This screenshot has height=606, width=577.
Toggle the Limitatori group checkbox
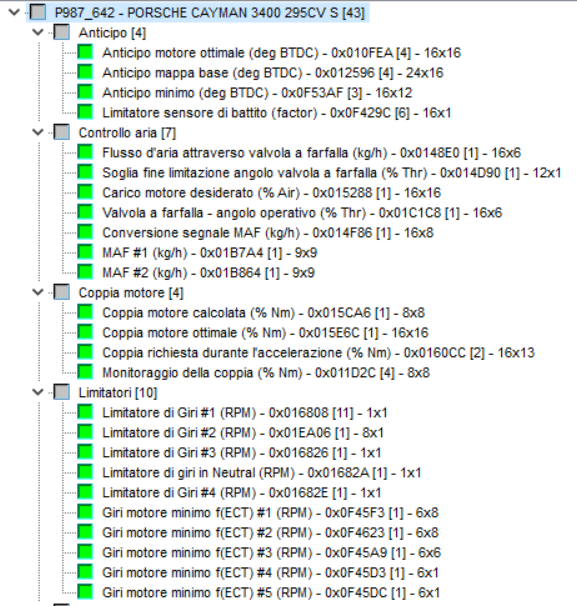tap(61, 392)
